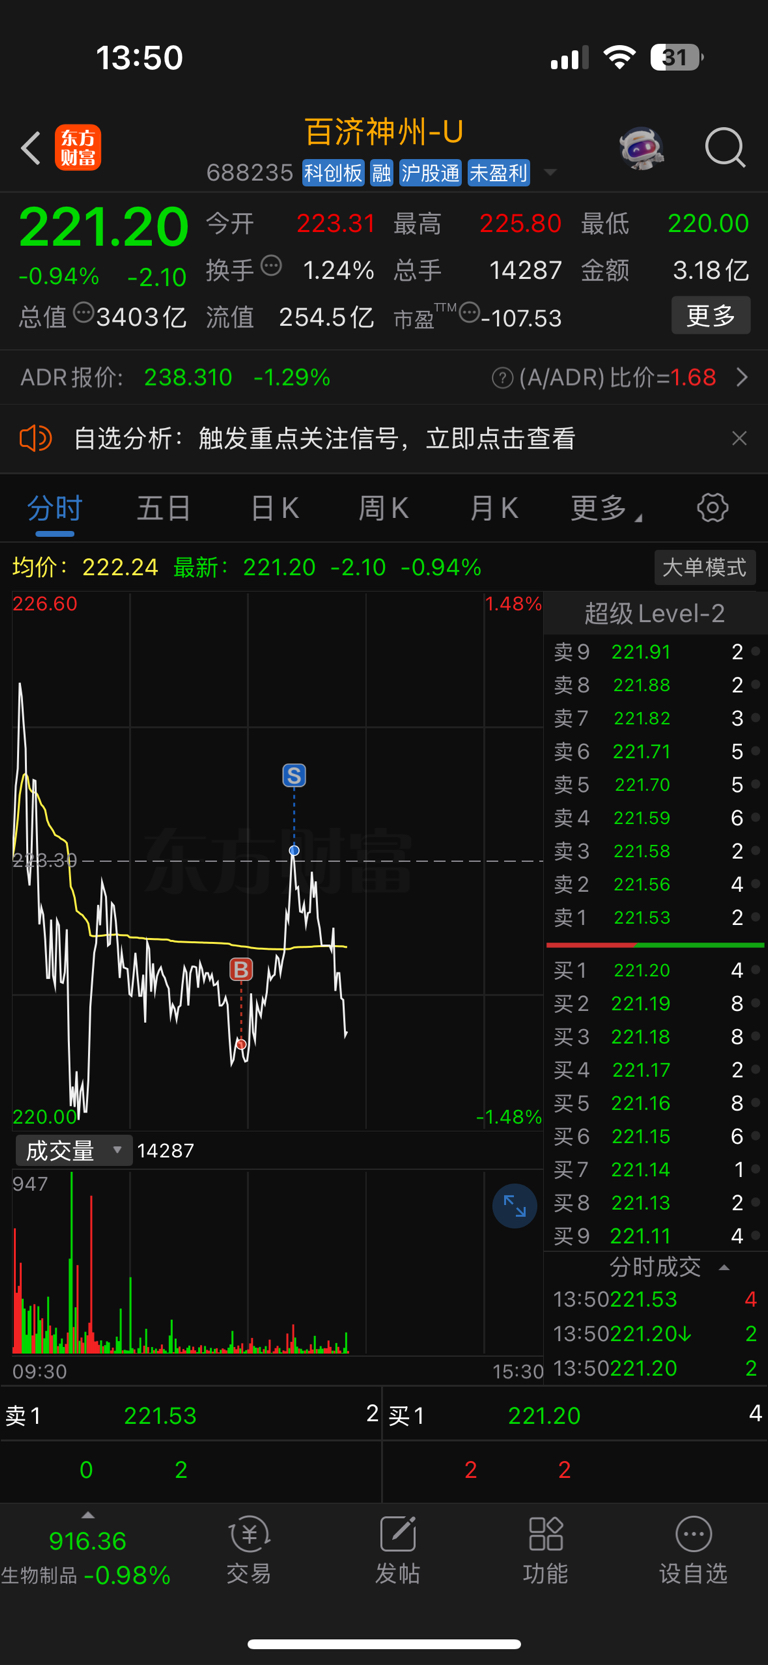Tap trade record 13:50 221.53
This screenshot has height=1665, width=769.
point(656,1300)
